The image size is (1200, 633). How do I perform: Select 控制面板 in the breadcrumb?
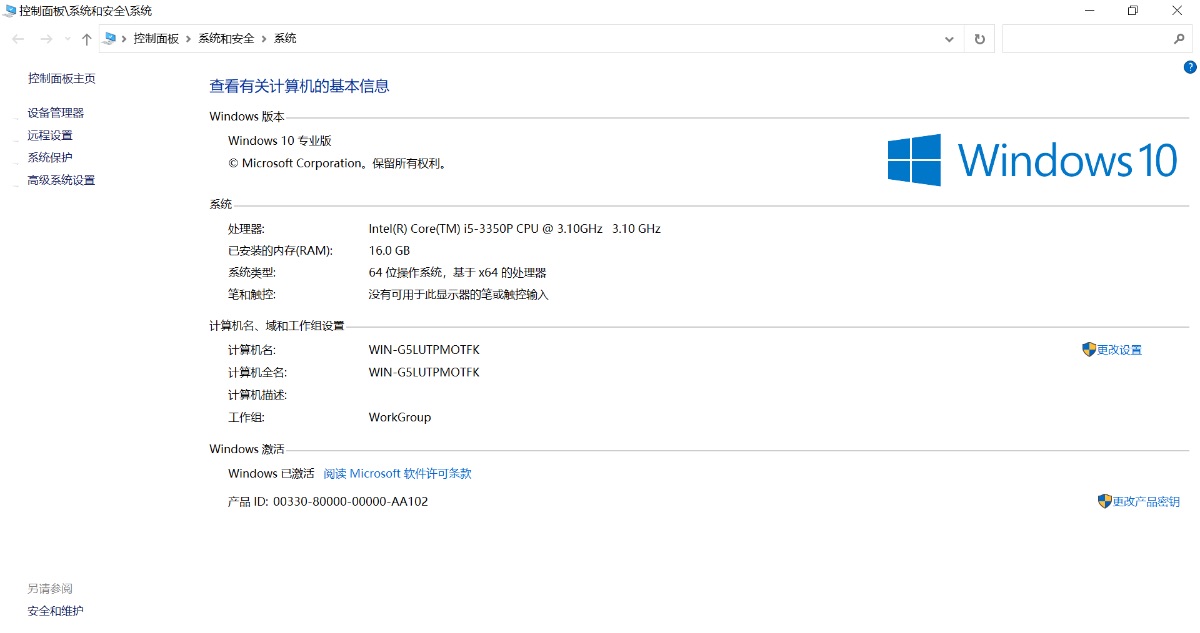pos(156,39)
